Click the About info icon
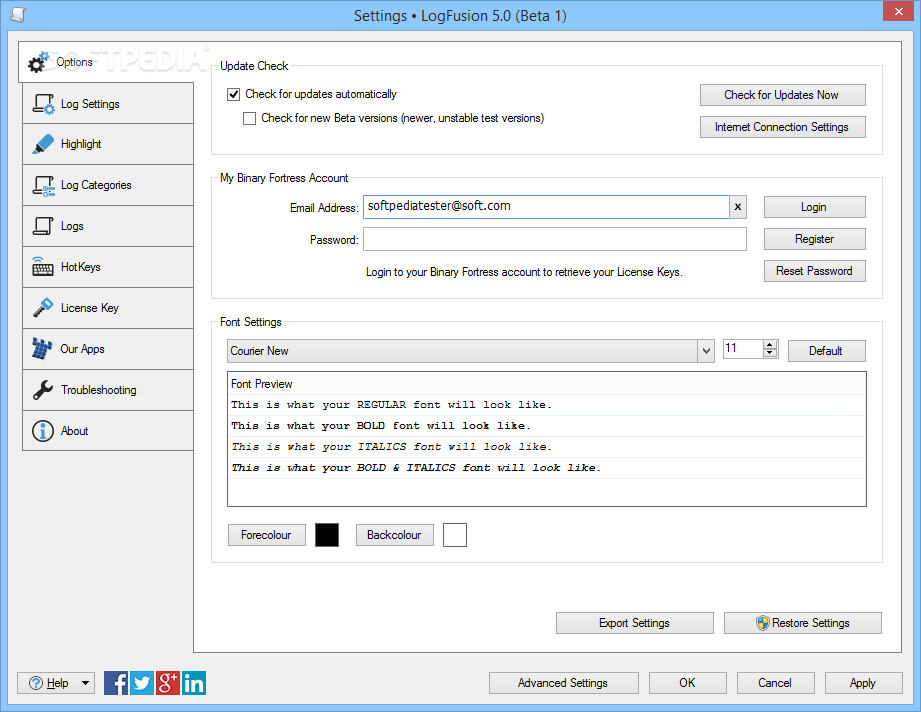Image resolution: width=921 pixels, height=712 pixels. click(43, 431)
